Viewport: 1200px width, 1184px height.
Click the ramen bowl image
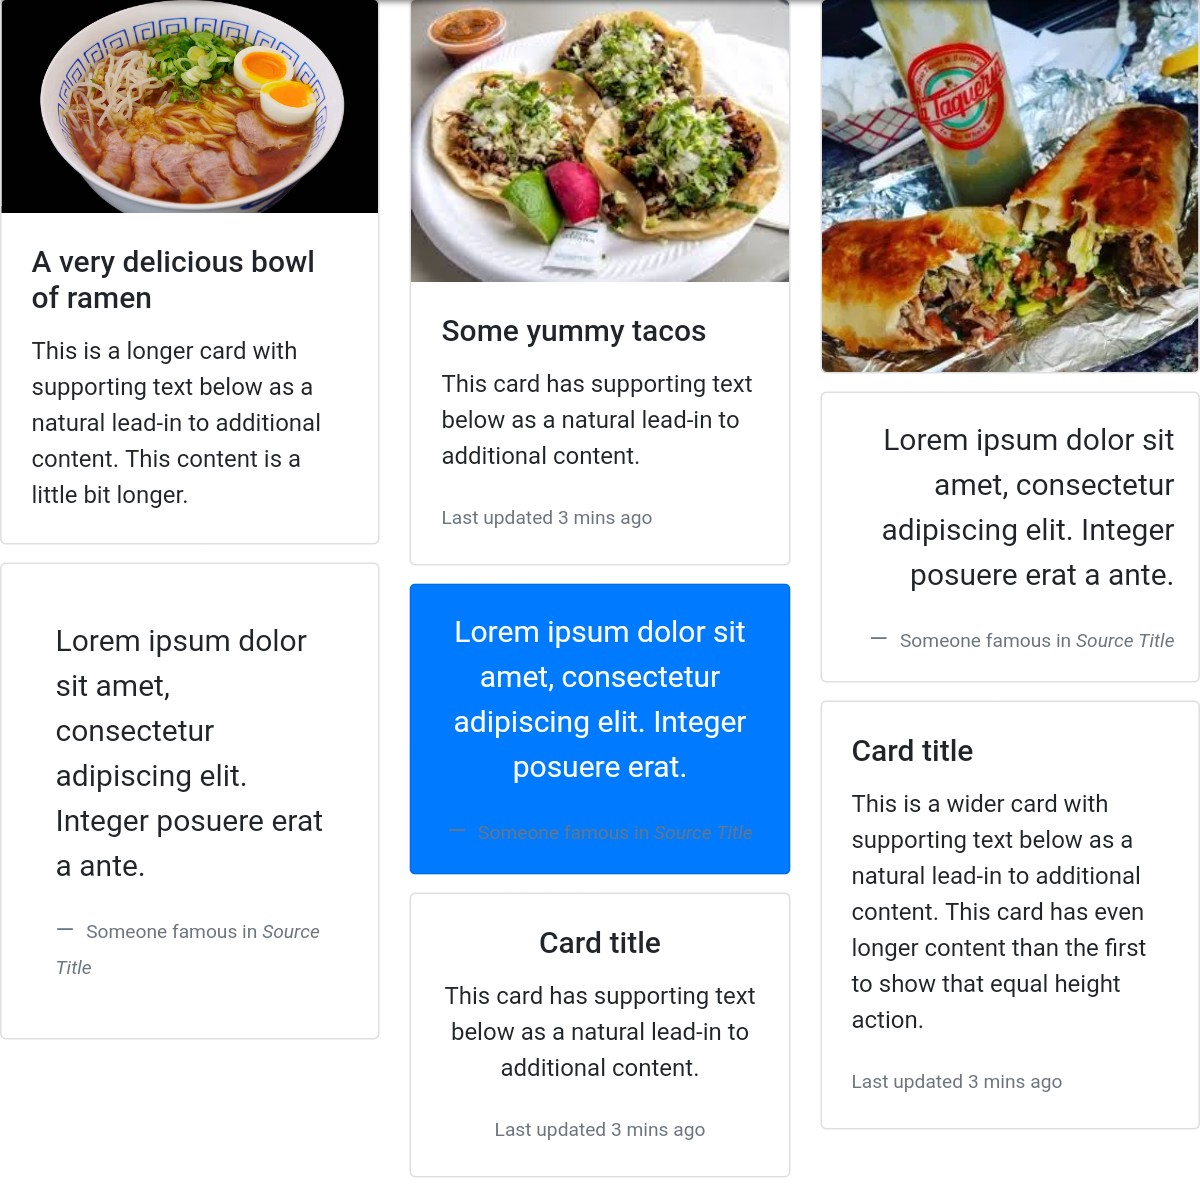(x=190, y=106)
